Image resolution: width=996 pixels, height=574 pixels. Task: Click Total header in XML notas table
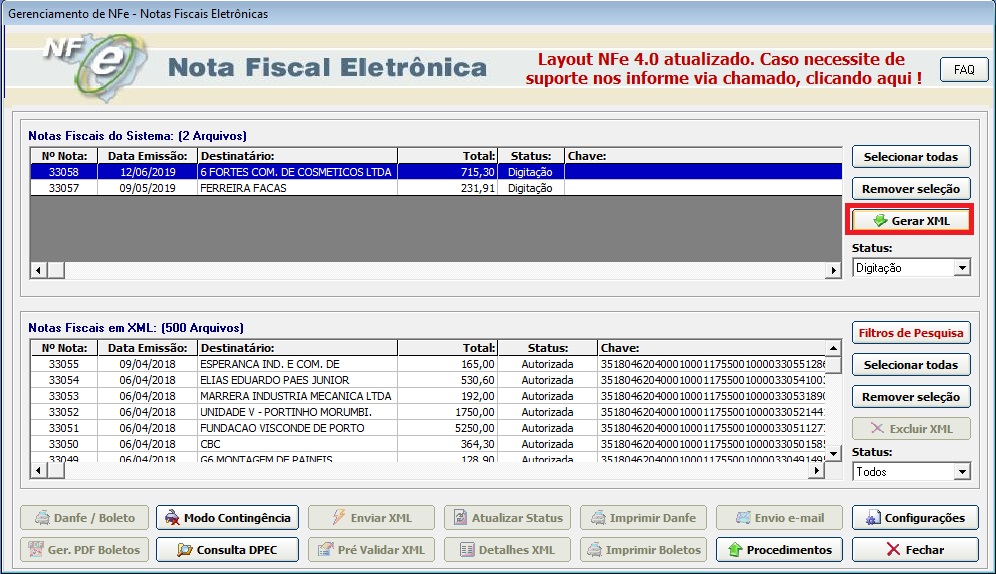point(448,348)
